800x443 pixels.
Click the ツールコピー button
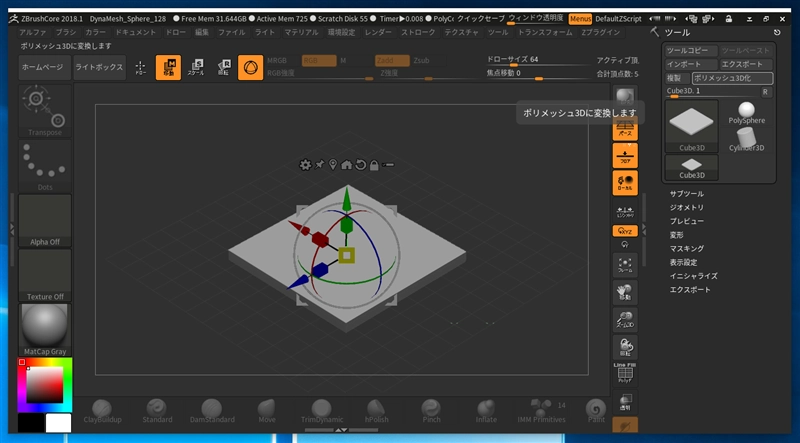tap(691, 51)
